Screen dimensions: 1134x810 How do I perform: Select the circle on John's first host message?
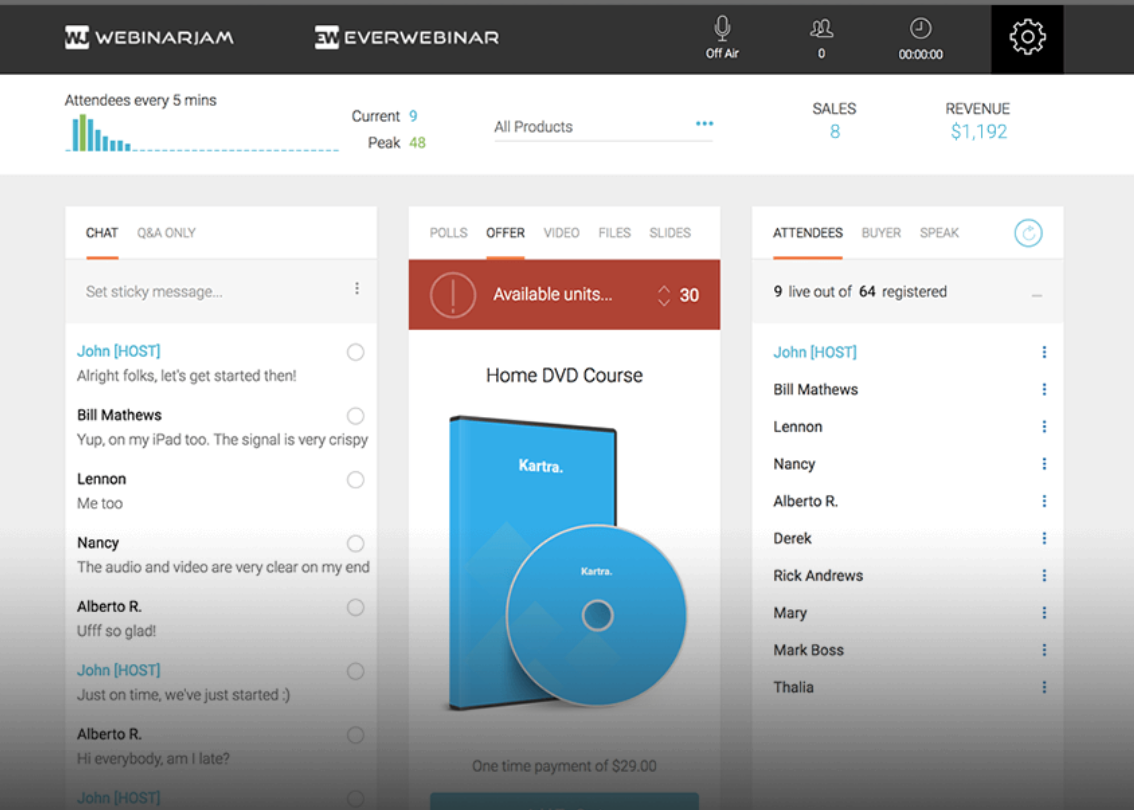tap(355, 352)
